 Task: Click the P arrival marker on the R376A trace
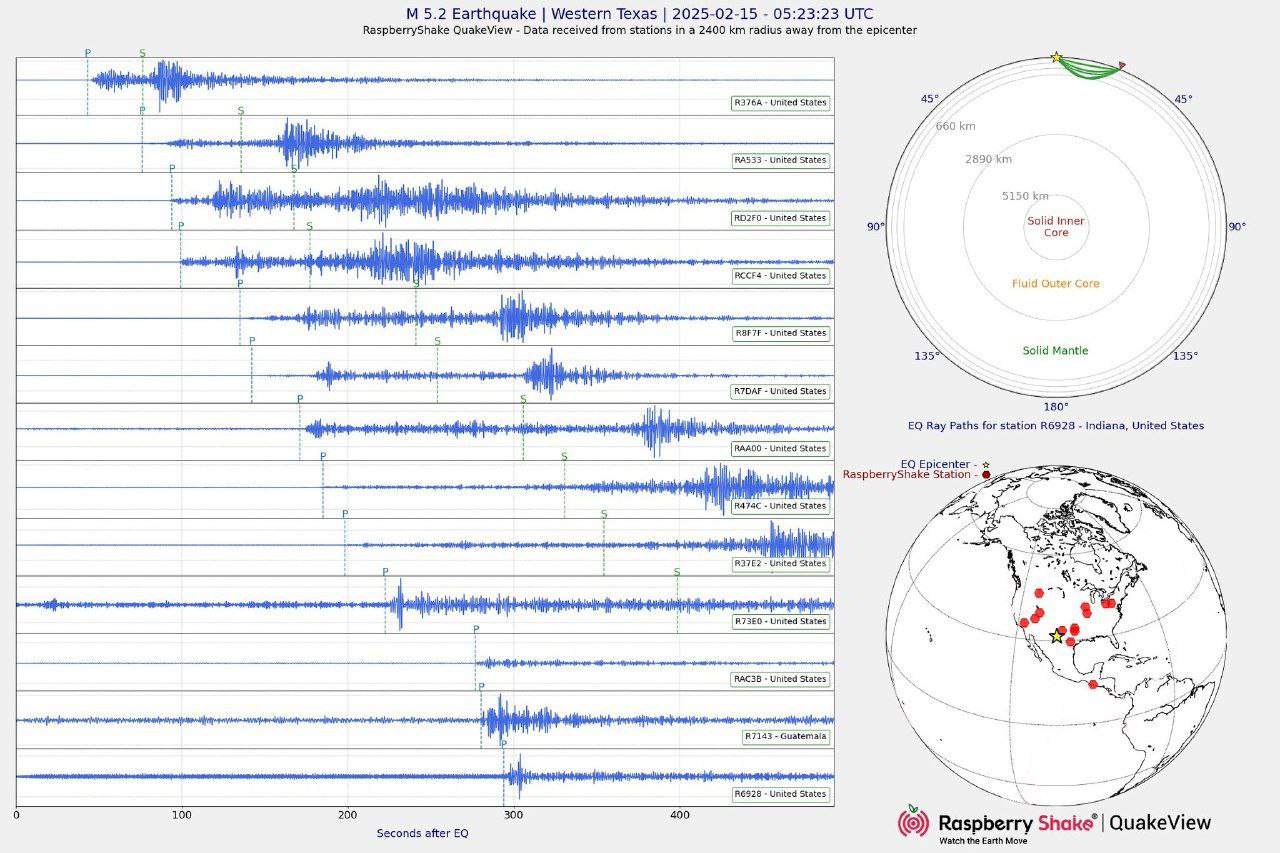[x=87, y=53]
